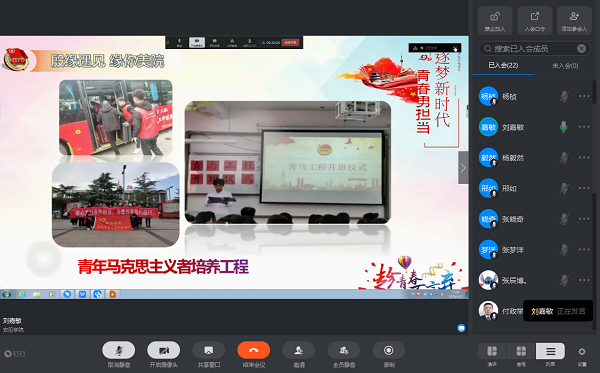Collapse the side panel with arrow chevron
Image resolution: width=600 pixels, height=373 pixels.
click(463, 168)
